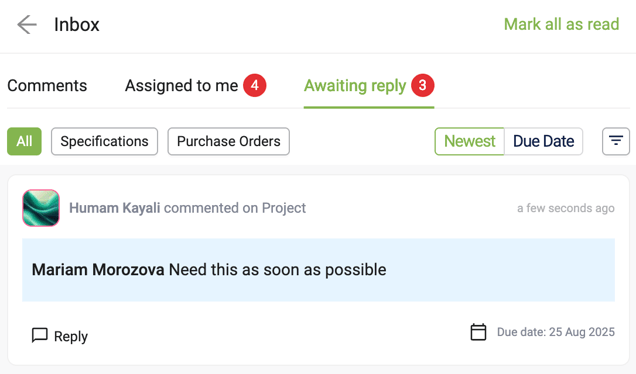Select the Awaiting reply tab
This screenshot has height=374, width=636.
355,86
